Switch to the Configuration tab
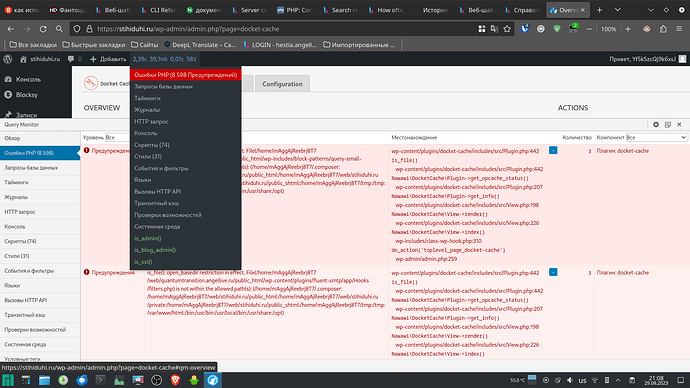690x388 pixels. (282, 84)
